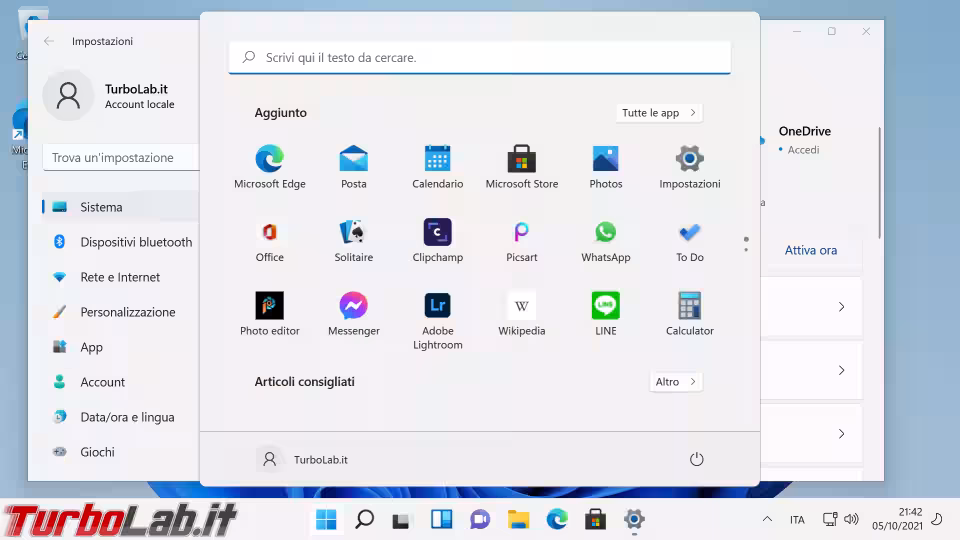The width and height of the screenshot is (960, 540).
Task: Open Microsoft Edge from pinned apps
Action: coord(269,167)
